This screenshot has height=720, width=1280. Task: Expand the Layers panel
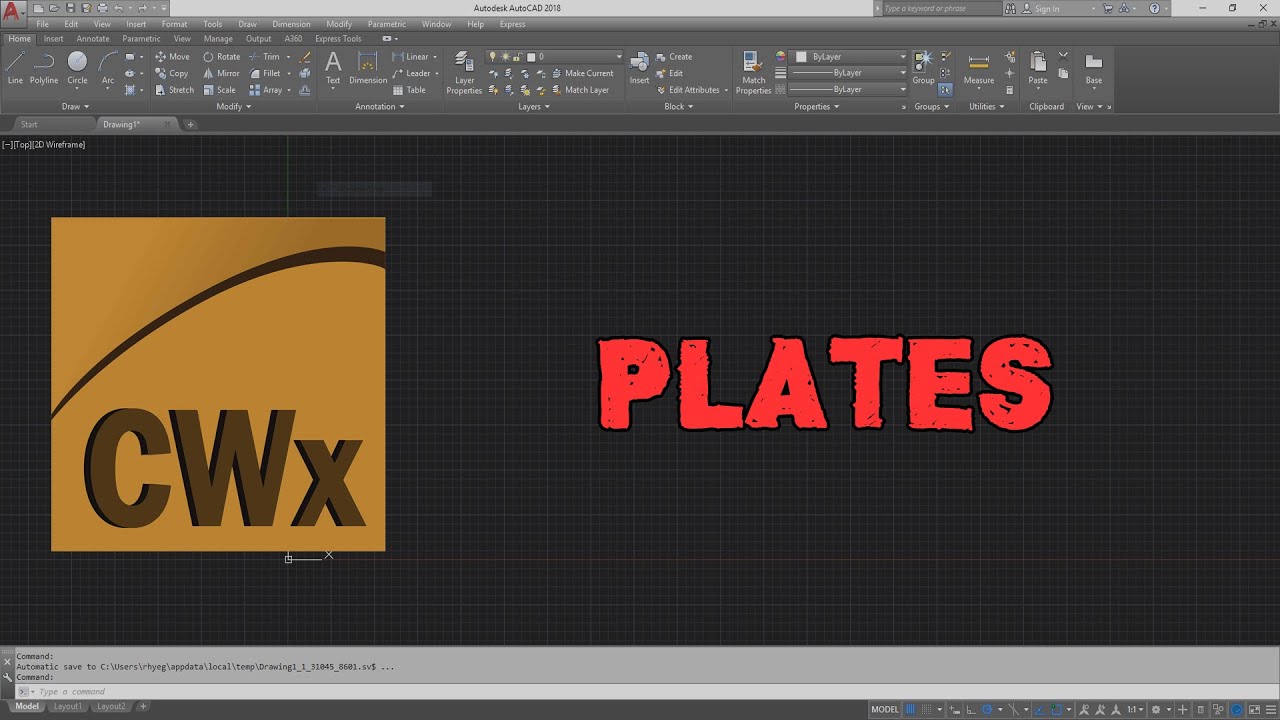(534, 106)
